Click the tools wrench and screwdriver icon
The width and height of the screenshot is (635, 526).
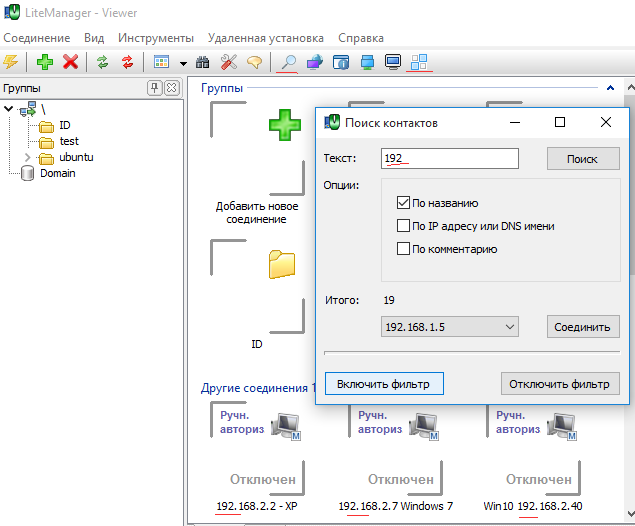click(229, 62)
